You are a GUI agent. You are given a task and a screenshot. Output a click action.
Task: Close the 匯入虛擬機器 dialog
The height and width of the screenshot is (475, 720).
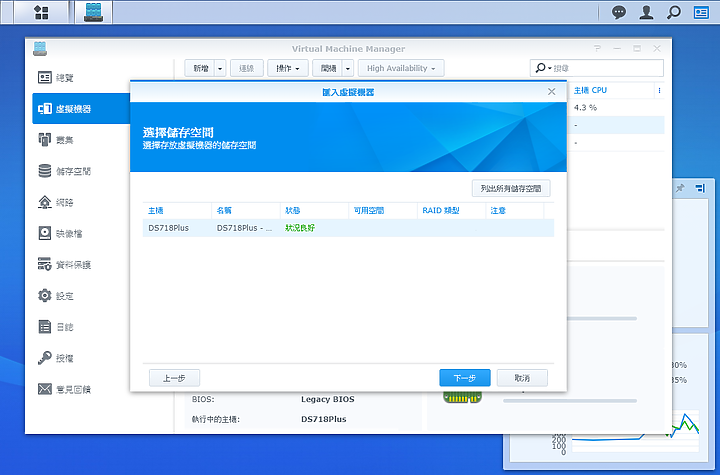click(551, 92)
